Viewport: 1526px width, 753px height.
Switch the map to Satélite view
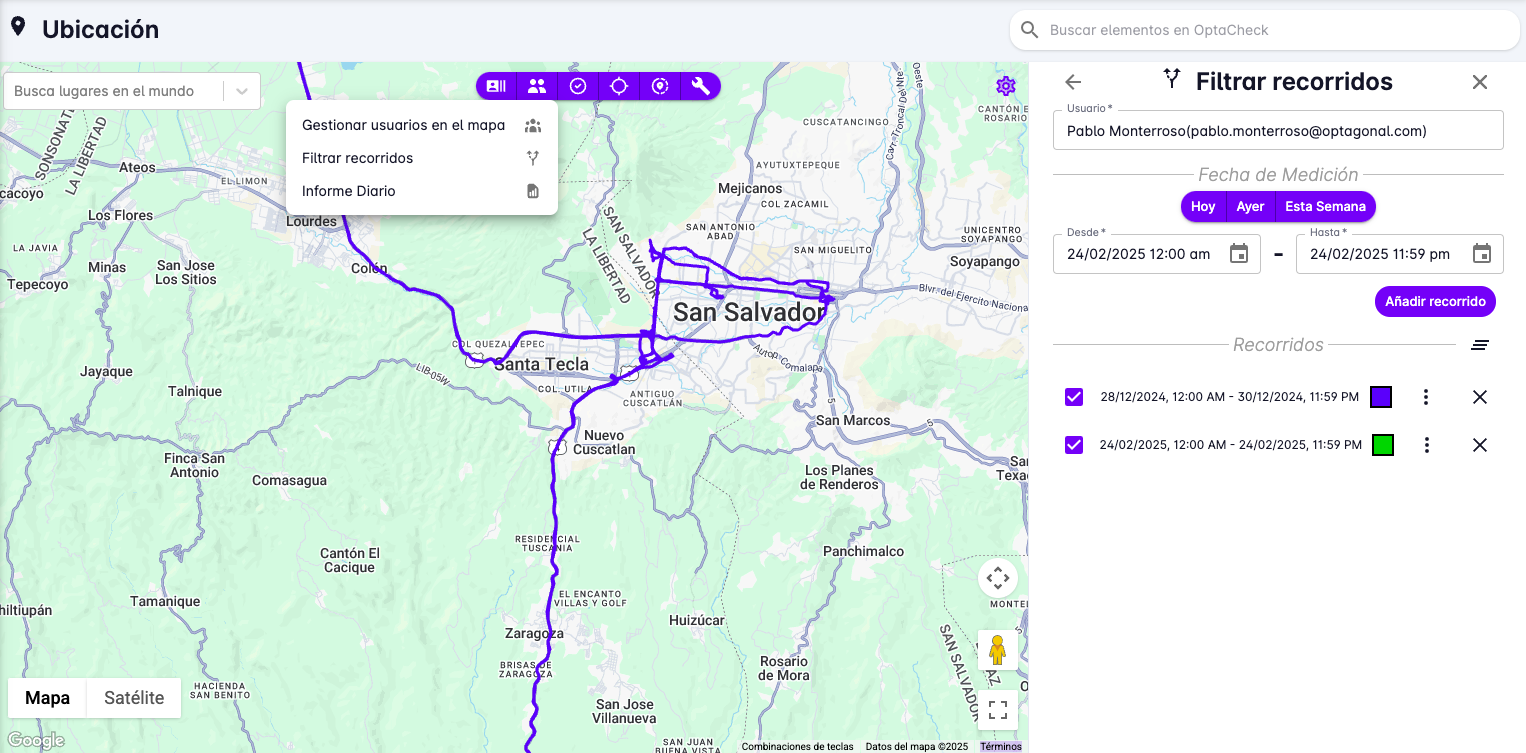click(134, 698)
